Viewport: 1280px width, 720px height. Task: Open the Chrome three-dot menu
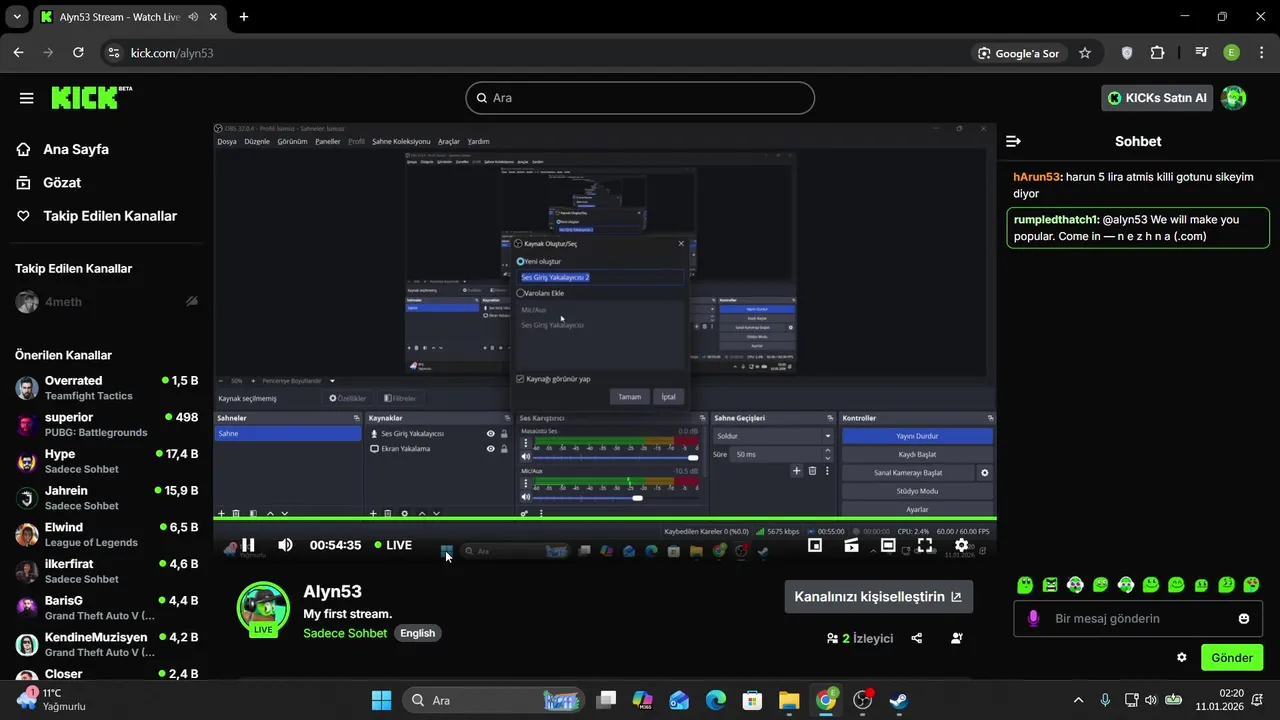click(1260, 53)
